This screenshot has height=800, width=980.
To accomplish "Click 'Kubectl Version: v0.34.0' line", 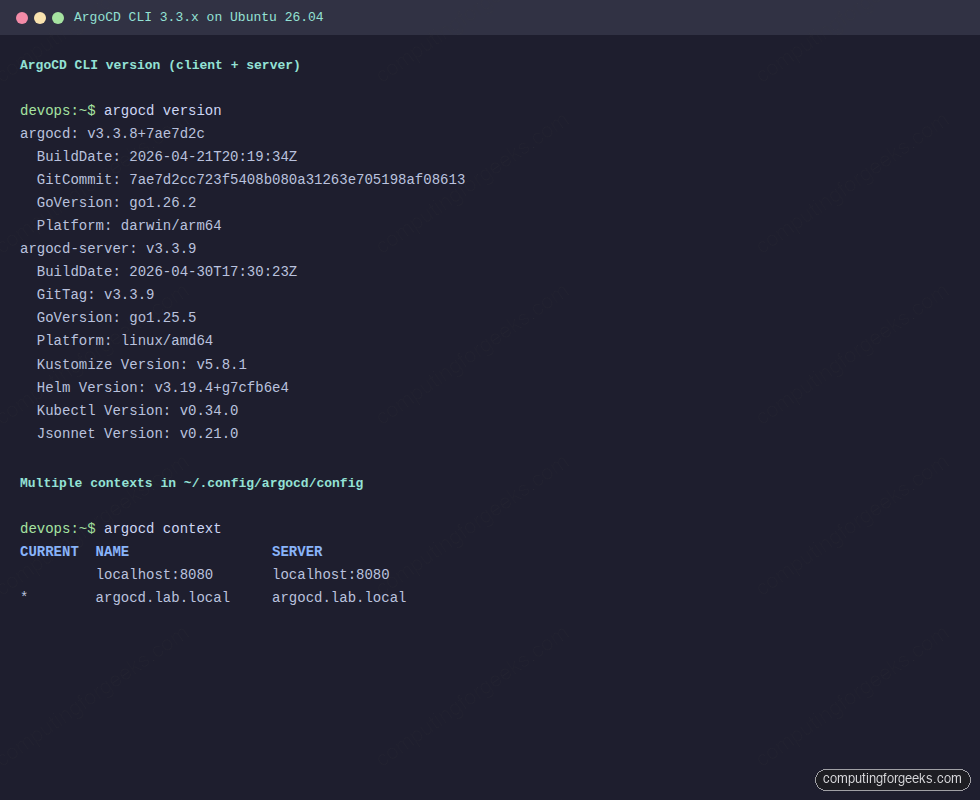I will [138, 411].
